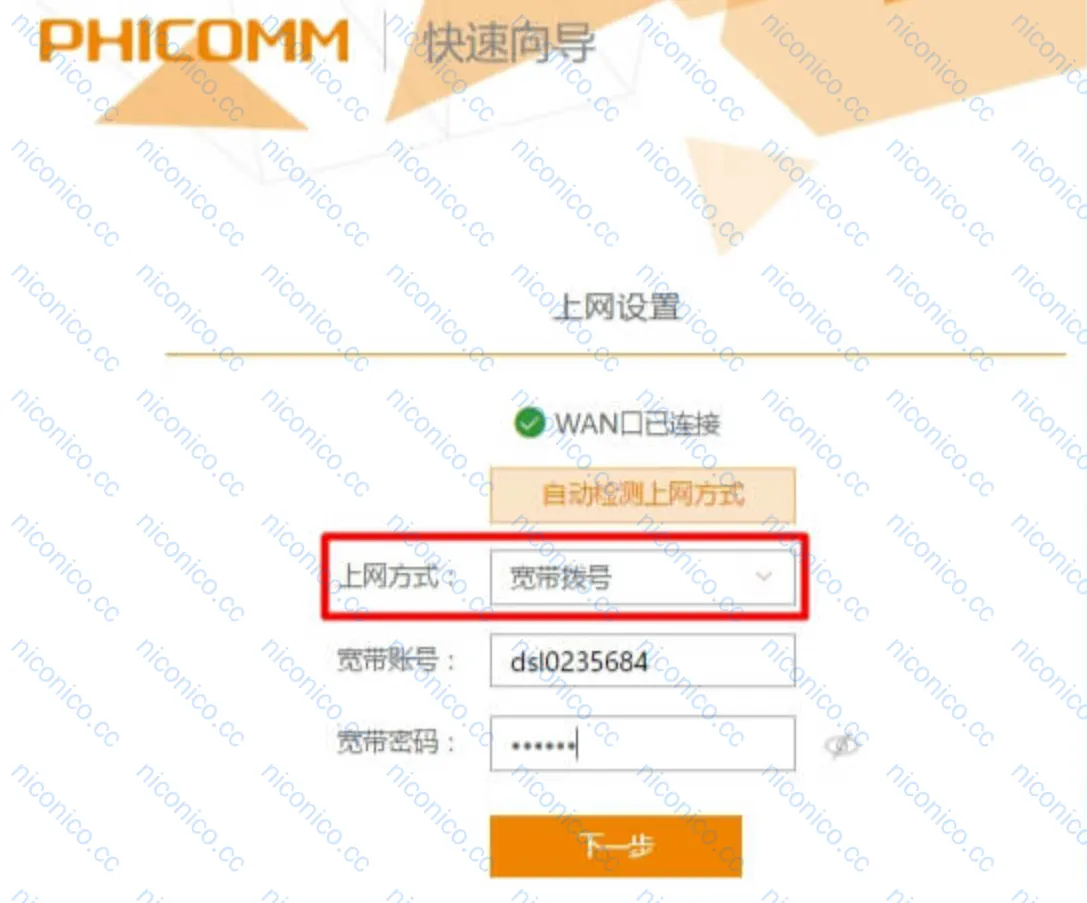The width and height of the screenshot is (1087, 903).
Task: Click the dsl0235684 account text
Action: (579, 662)
